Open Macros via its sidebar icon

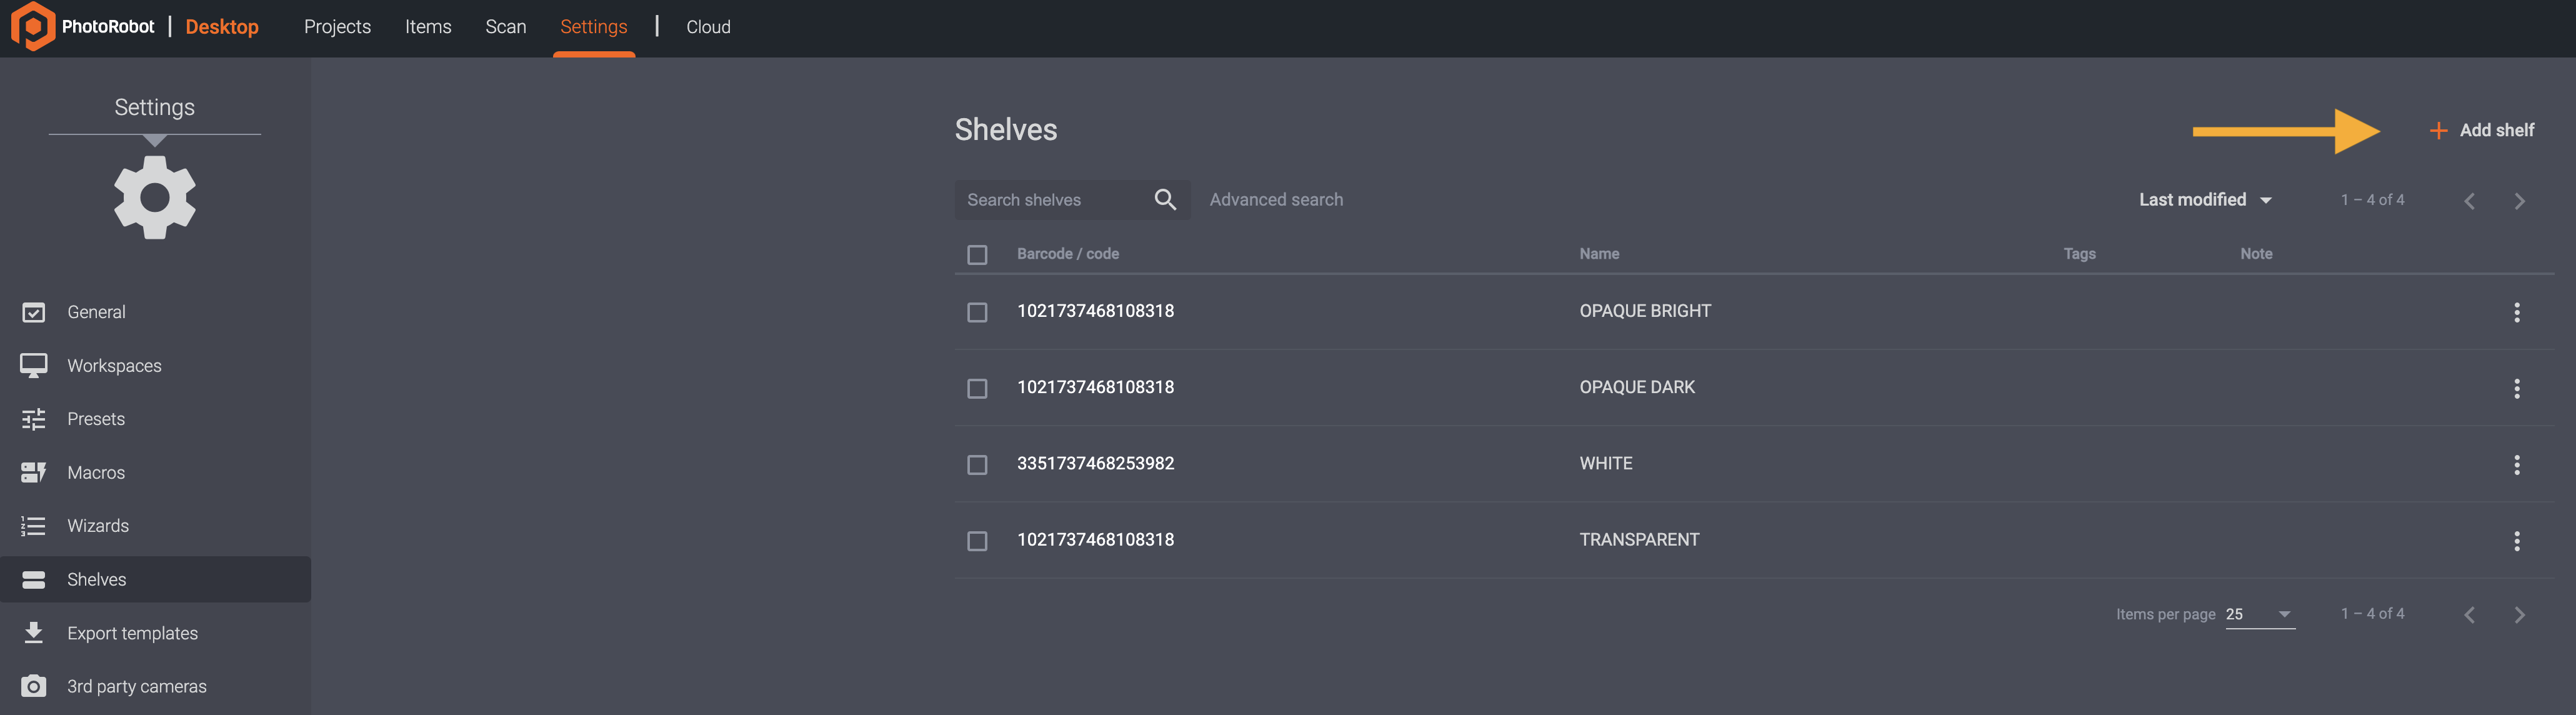pyautogui.click(x=33, y=472)
